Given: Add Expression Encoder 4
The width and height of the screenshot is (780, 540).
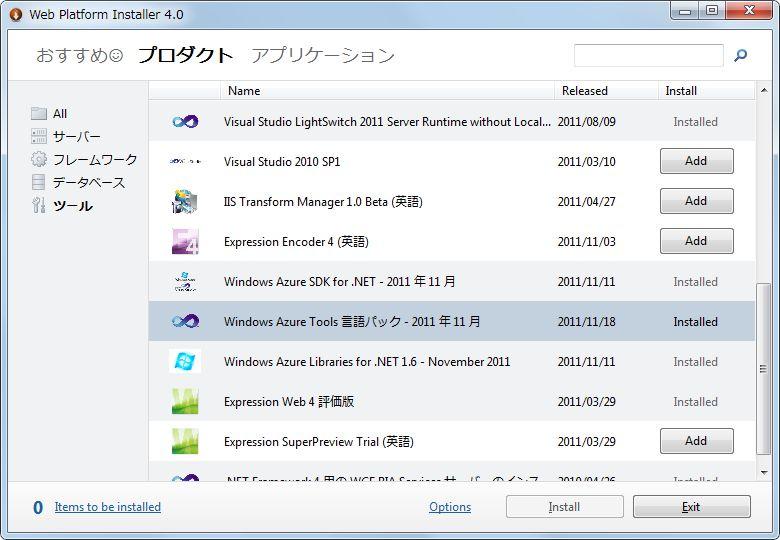Looking at the screenshot, I should [696, 241].
